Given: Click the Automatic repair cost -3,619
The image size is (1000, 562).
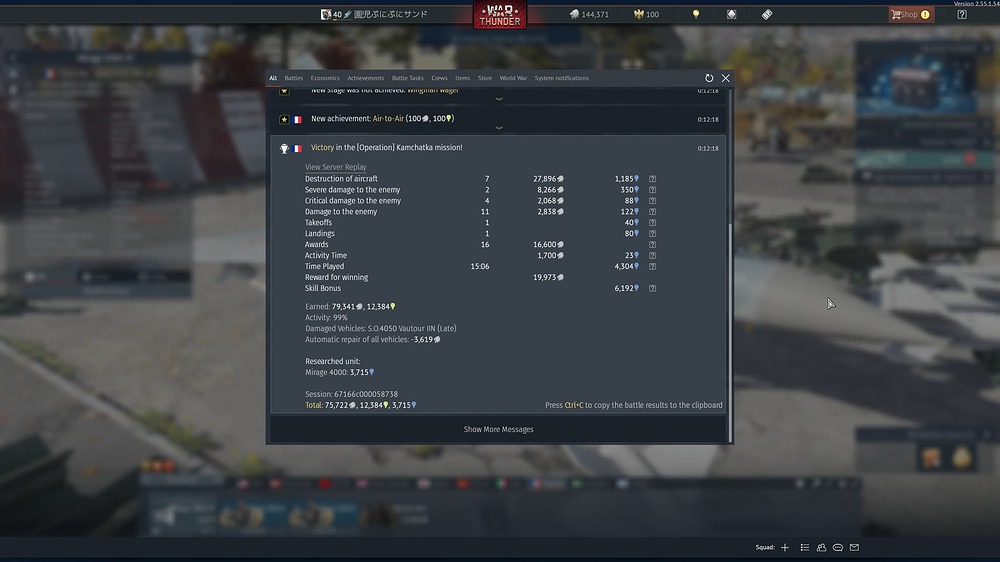Looking at the screenshot, I should click(425, 339).
